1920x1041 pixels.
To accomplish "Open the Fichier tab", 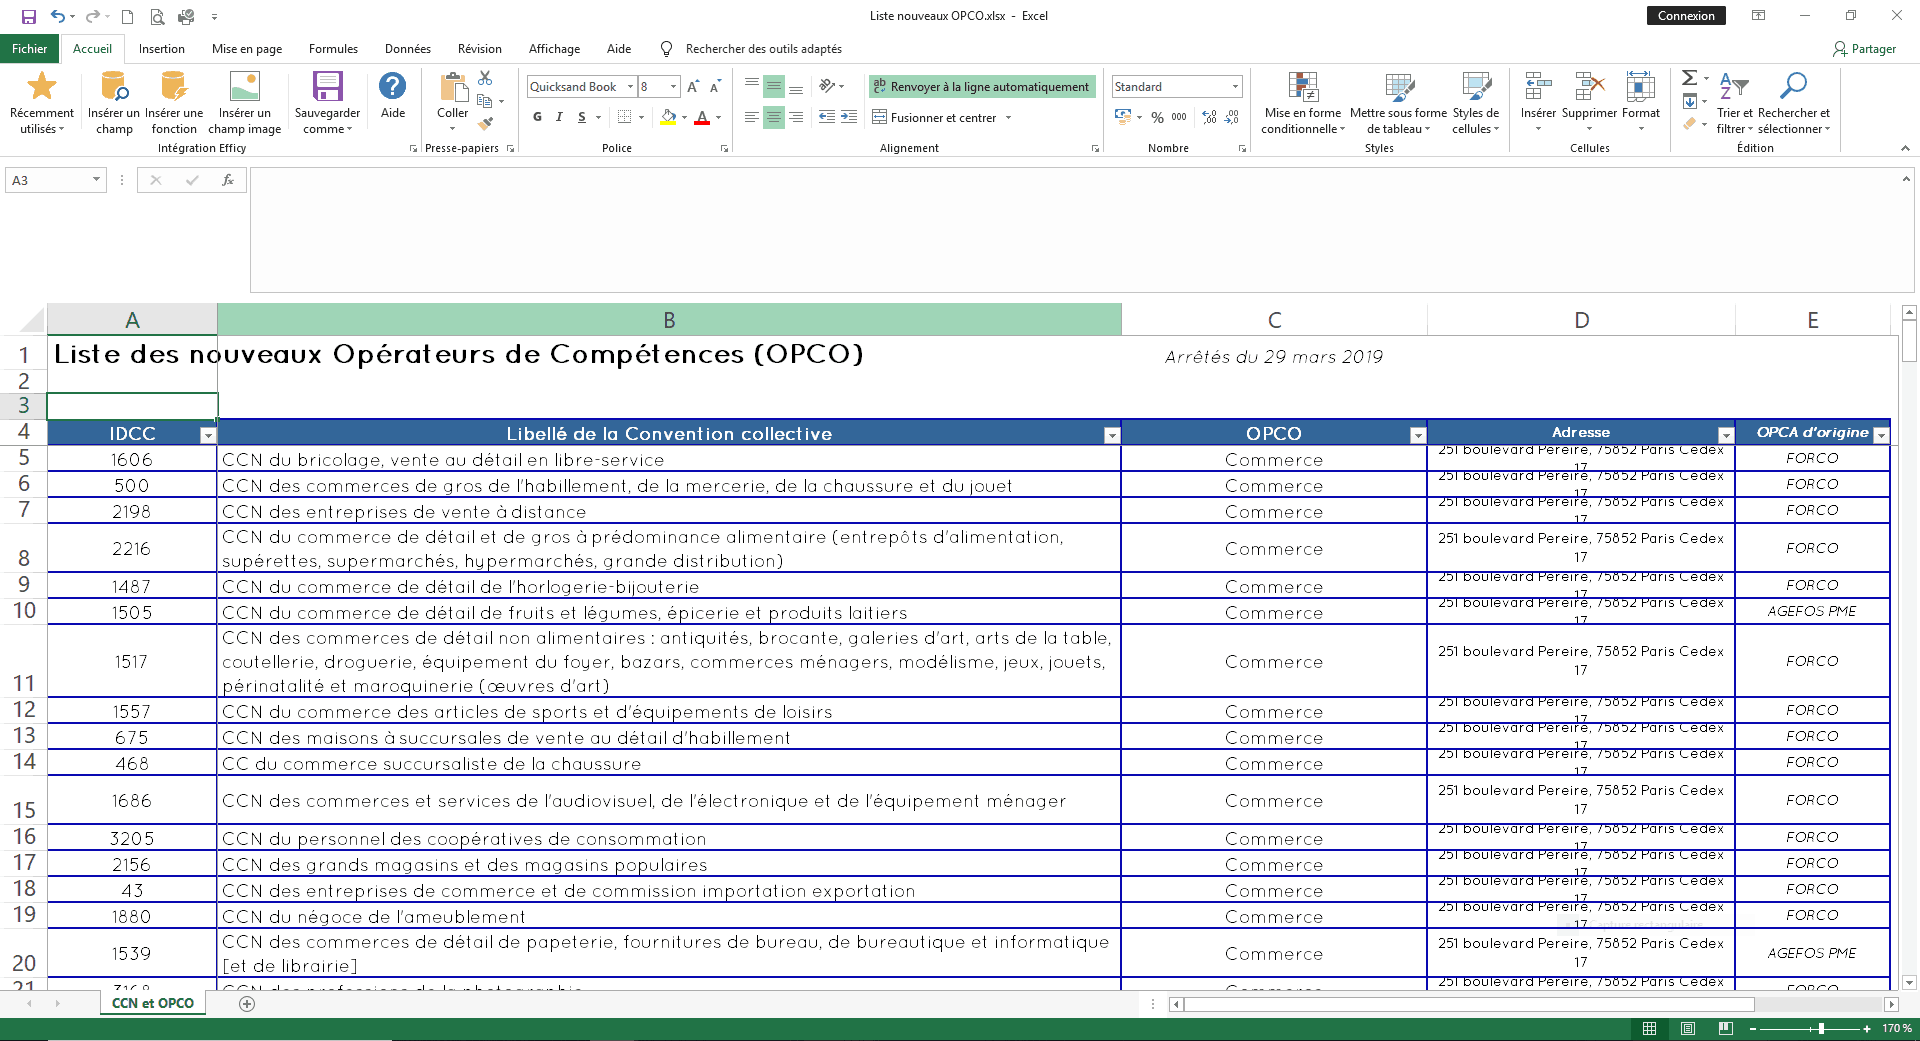I will point(29,49).
